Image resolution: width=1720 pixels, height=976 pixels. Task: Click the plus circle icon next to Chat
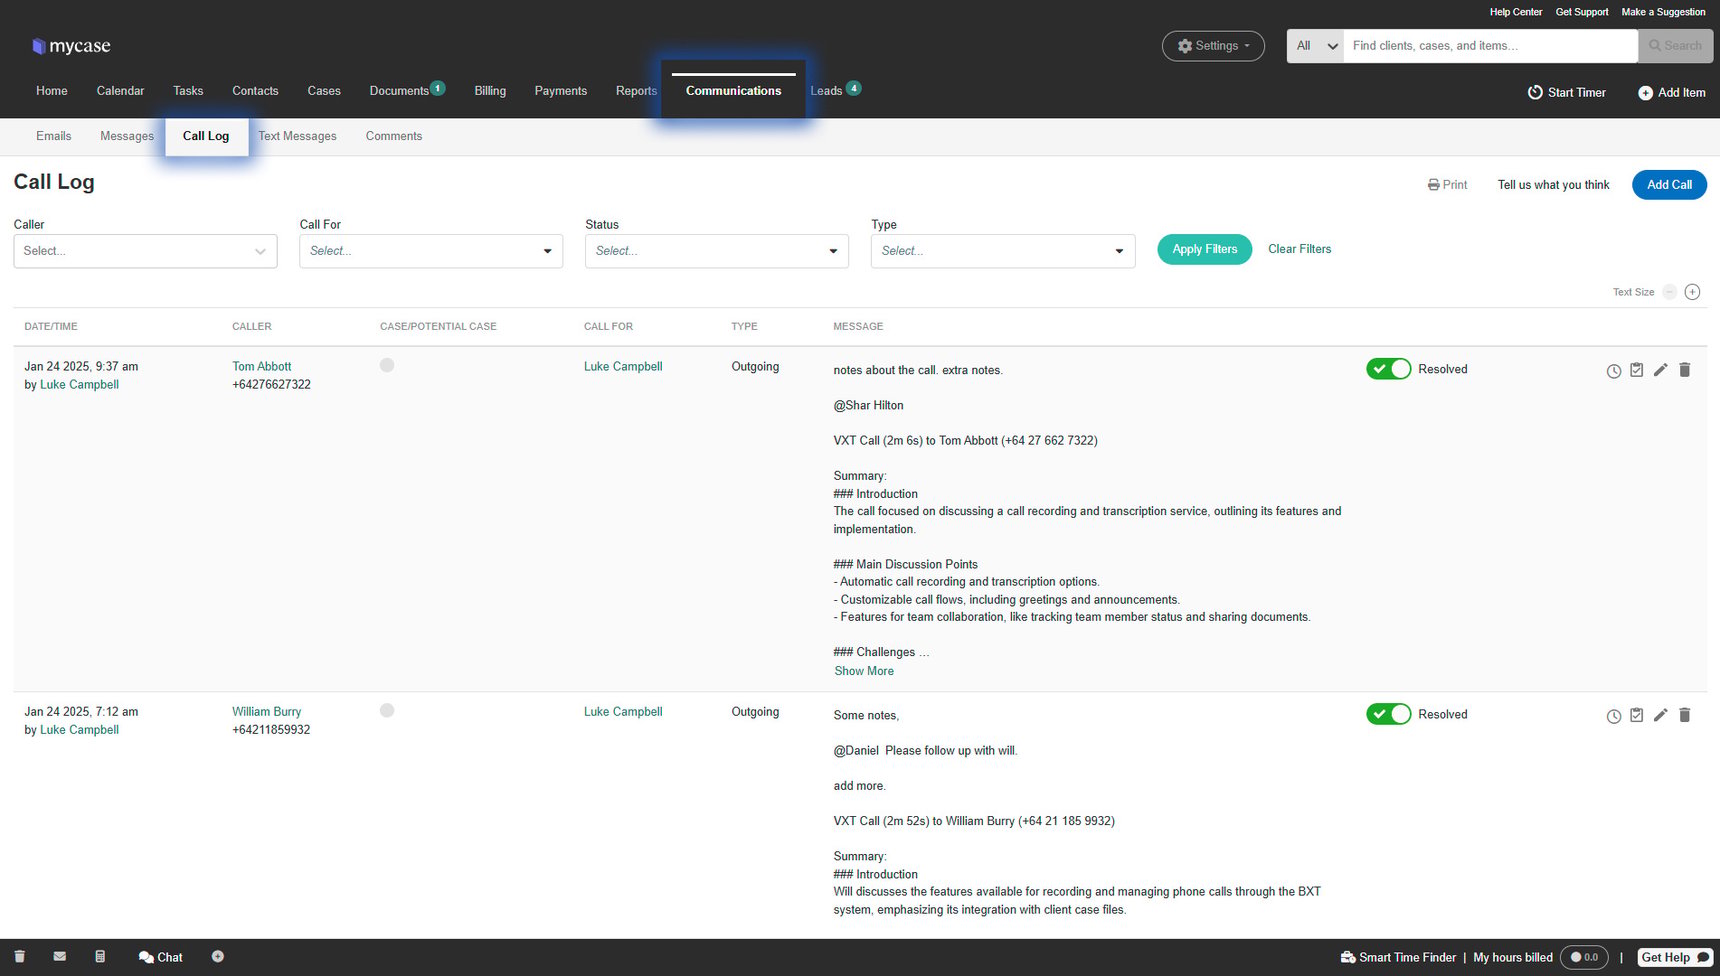pyautogui.click(x=218, y=957)
